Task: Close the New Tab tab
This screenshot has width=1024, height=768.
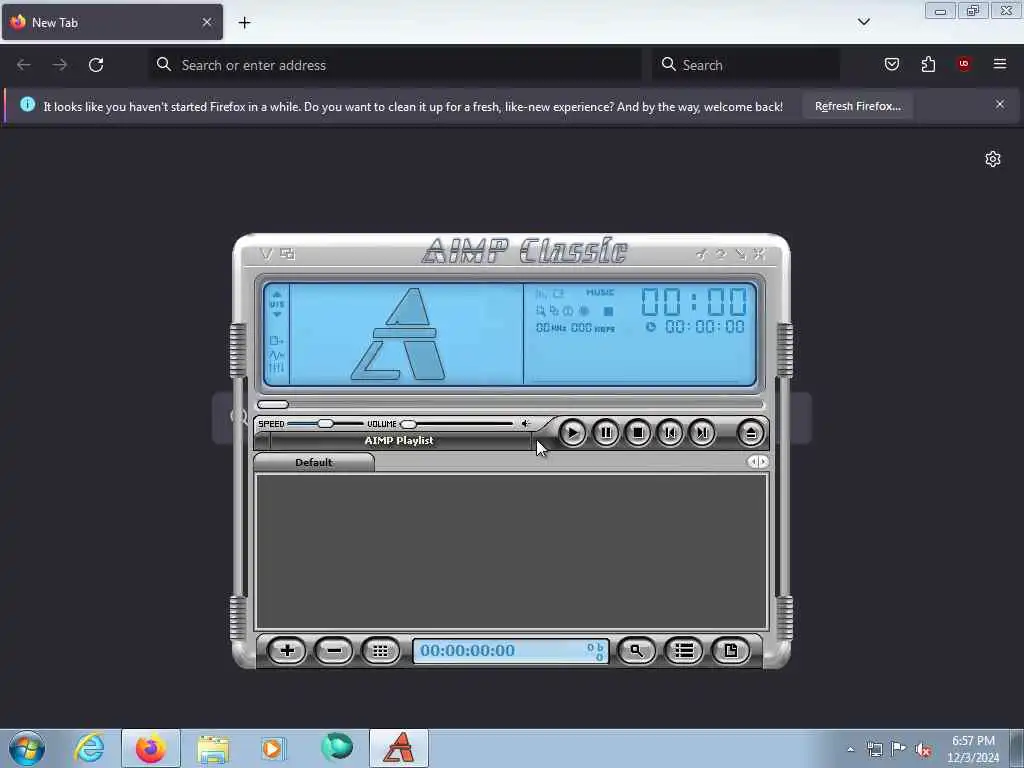Action: click(207, 22)
